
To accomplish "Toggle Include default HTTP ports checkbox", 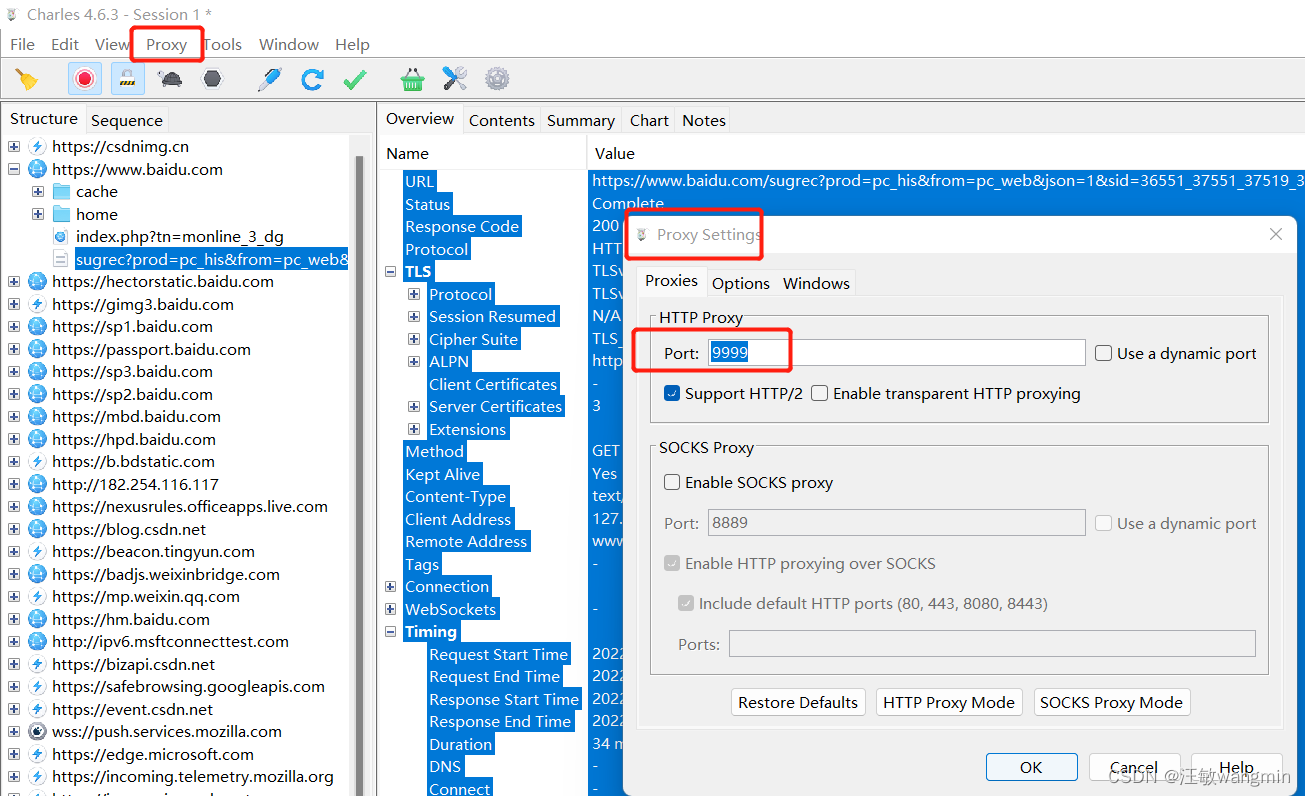I will [686, 603].
